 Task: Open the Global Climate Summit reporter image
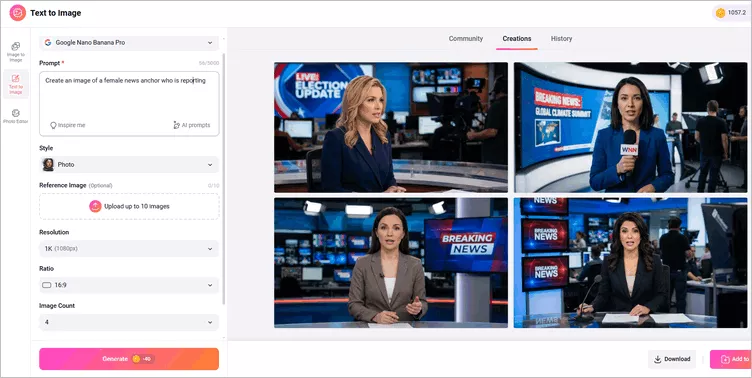click(630, 127)
